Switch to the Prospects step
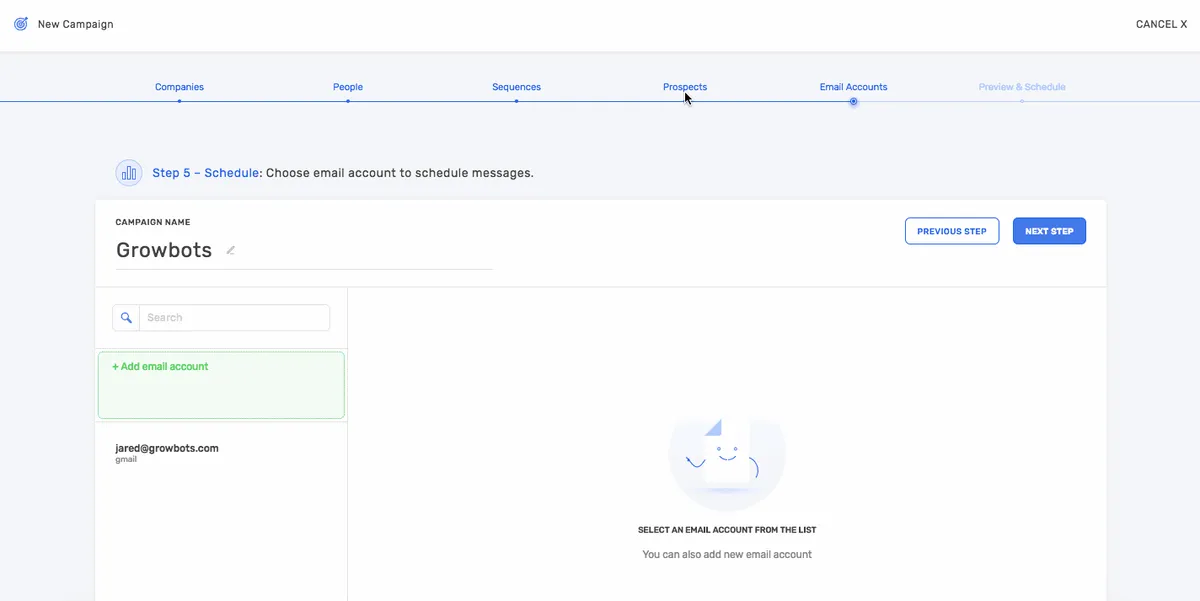This screenshot has height=601, width=1200. [685, 87]
